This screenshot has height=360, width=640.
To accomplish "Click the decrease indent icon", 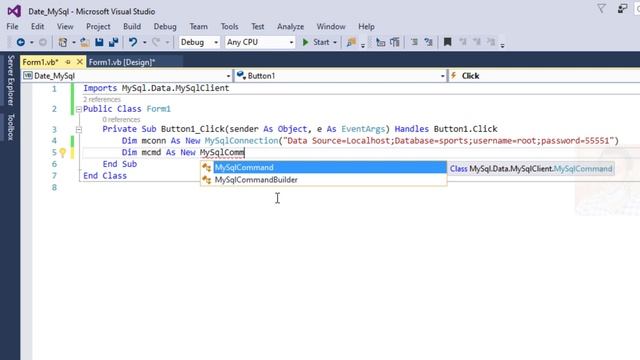I will pyautogui.click(x=380, y=42).
